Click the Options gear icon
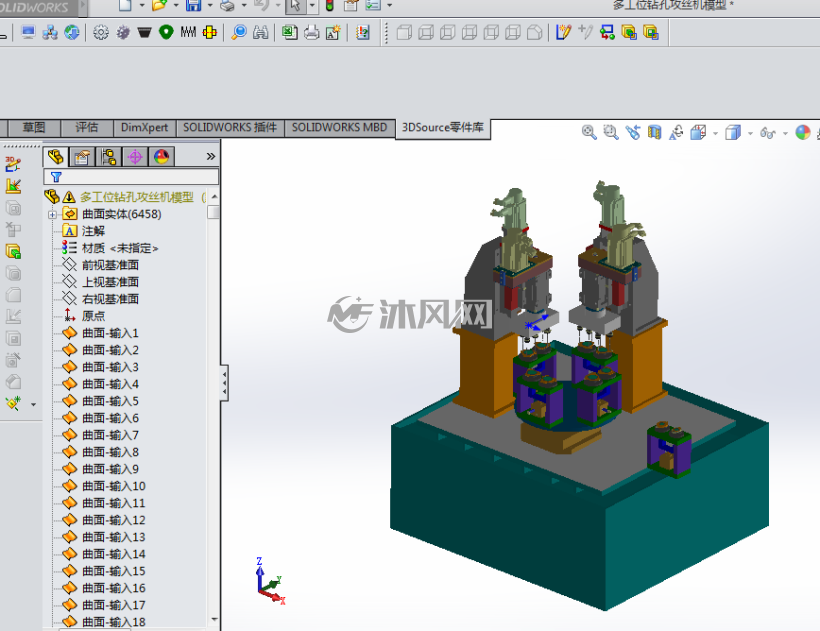820x631 pixels. coord(101,32)
